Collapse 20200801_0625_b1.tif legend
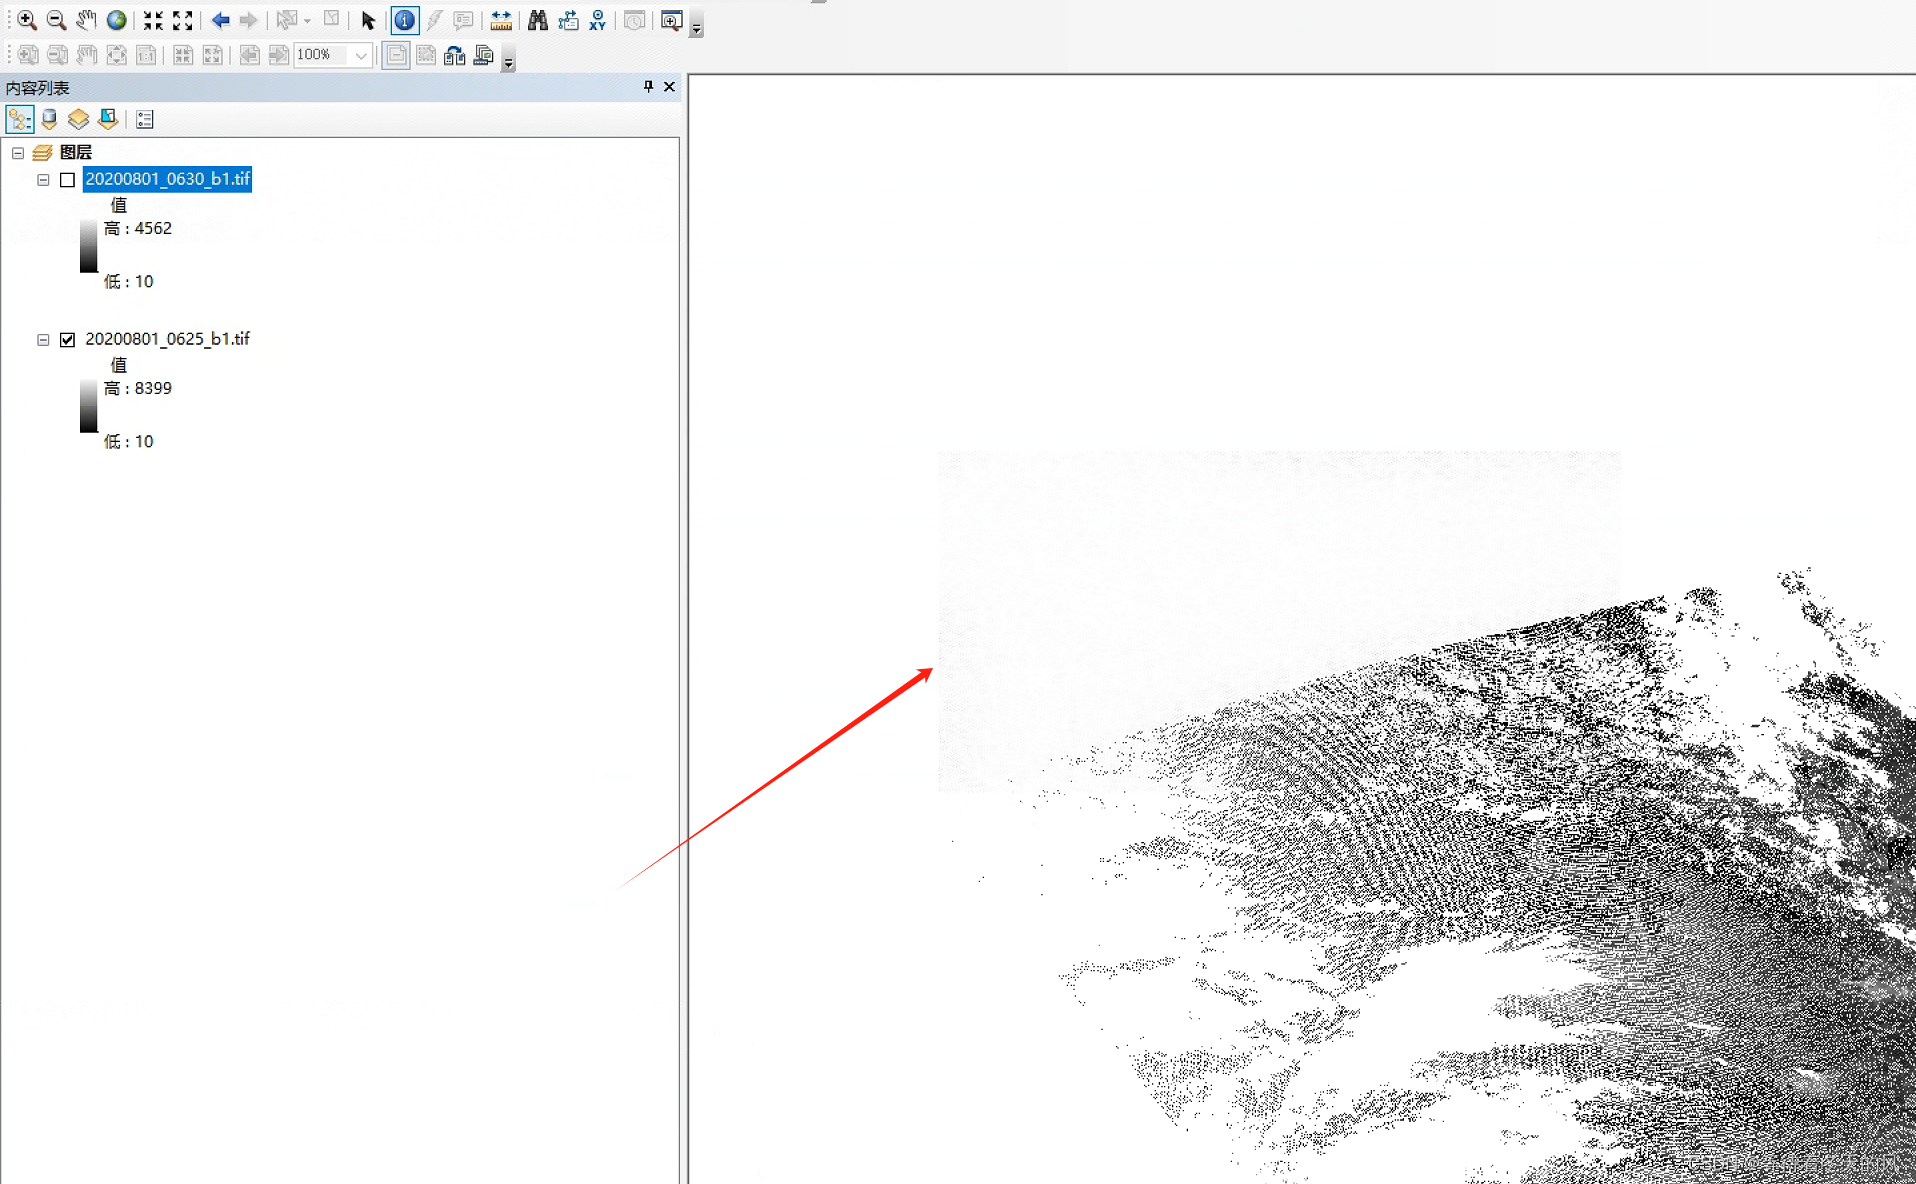1916x1184 pixels. point(43,340)
